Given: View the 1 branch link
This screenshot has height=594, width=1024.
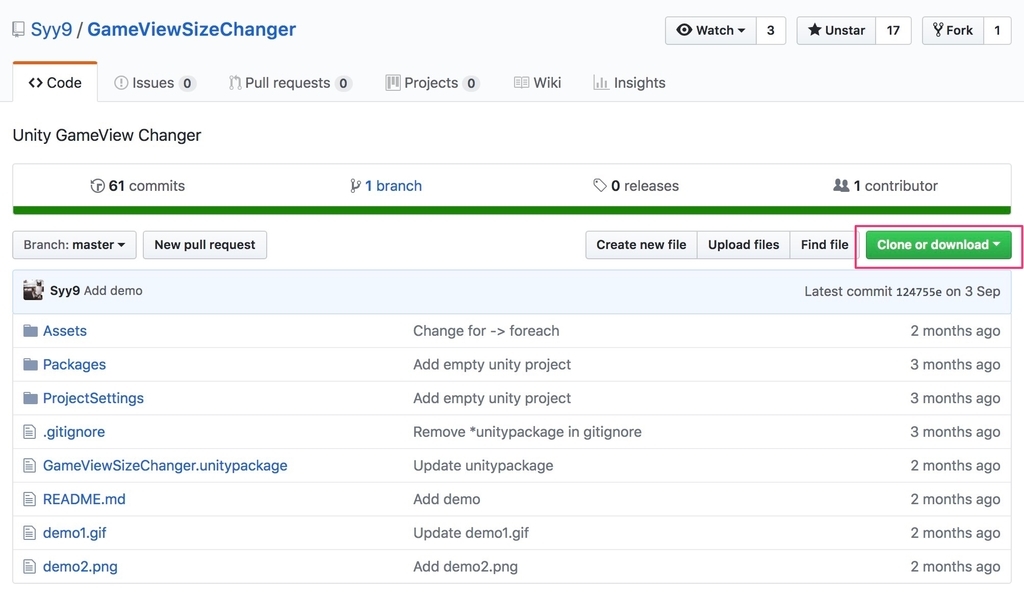Looking at the screenshot, I should pos(386,186).
